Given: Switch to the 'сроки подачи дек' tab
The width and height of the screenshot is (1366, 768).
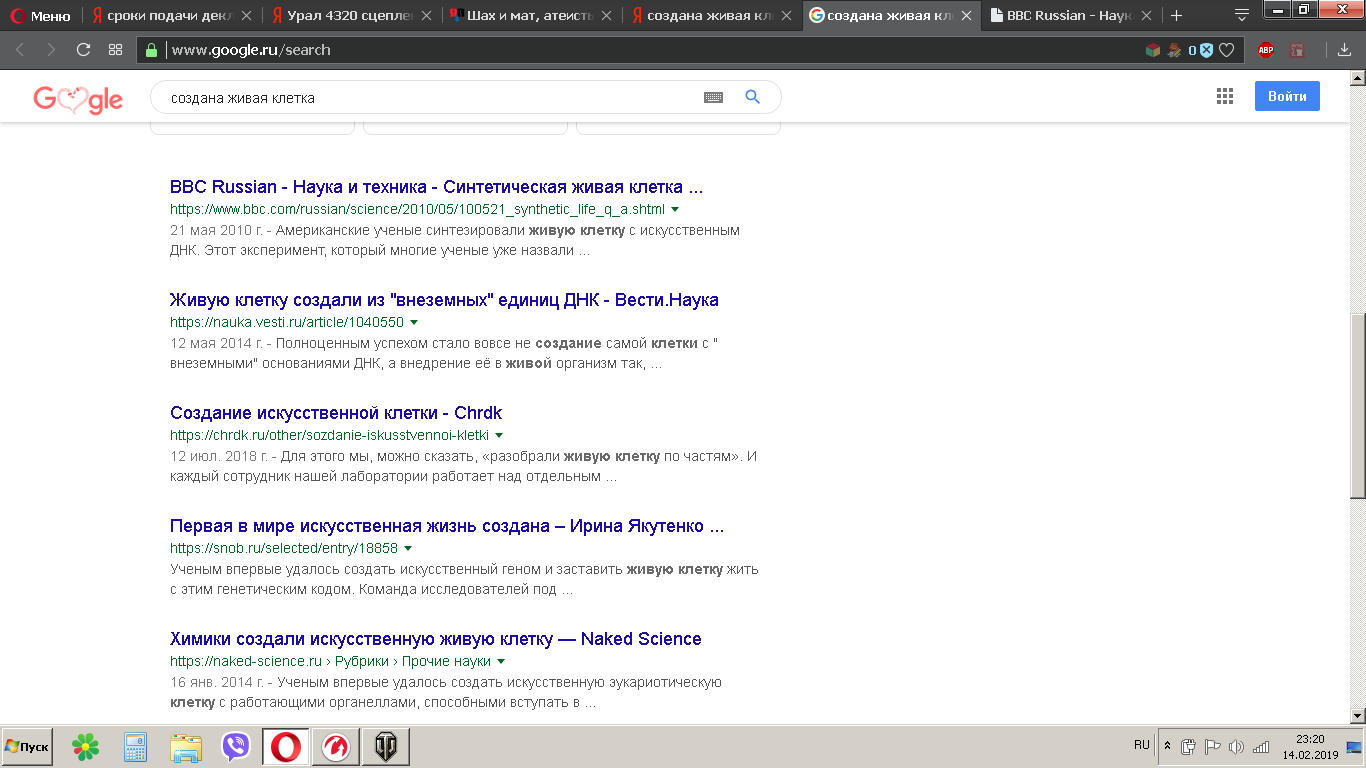Looking at the screenshot, I should (x=171, y=16).
